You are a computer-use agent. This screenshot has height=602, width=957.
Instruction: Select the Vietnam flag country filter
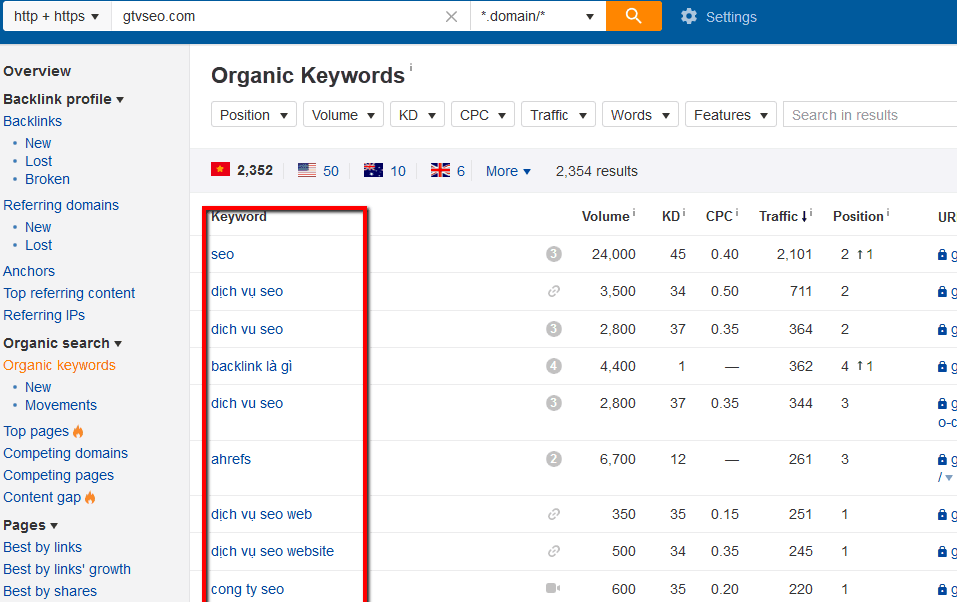pos(221,170)
